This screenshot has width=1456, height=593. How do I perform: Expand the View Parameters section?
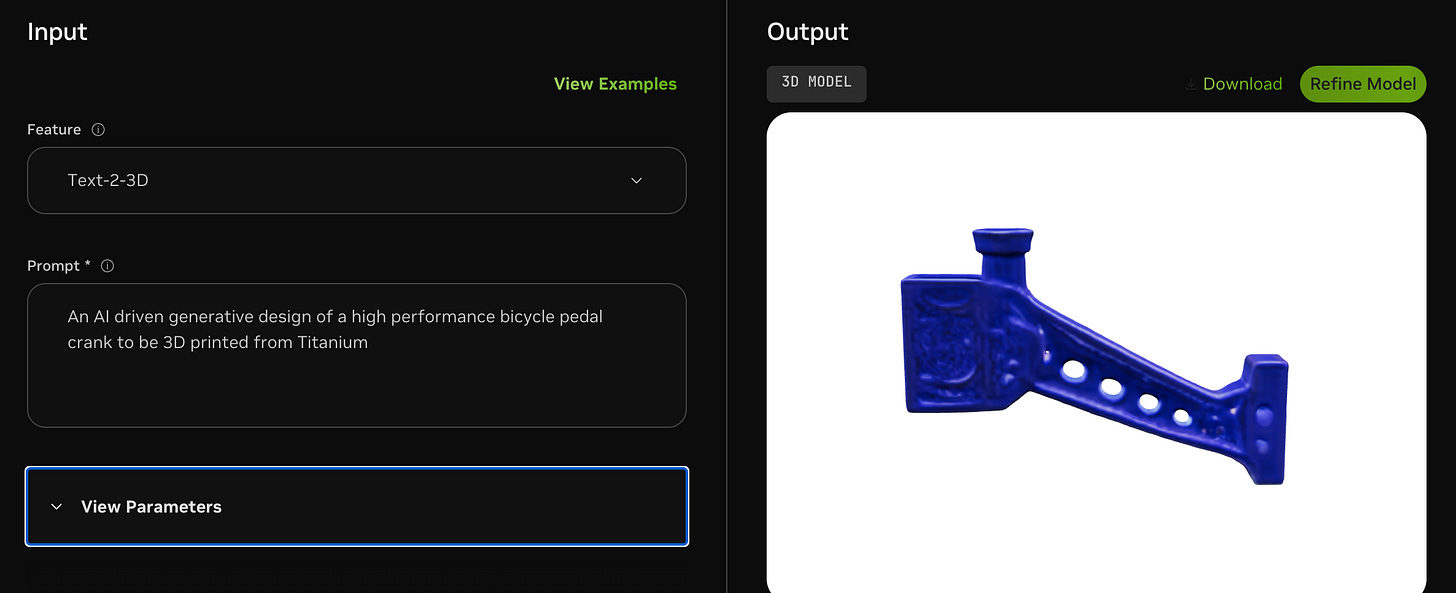(357, 507)
